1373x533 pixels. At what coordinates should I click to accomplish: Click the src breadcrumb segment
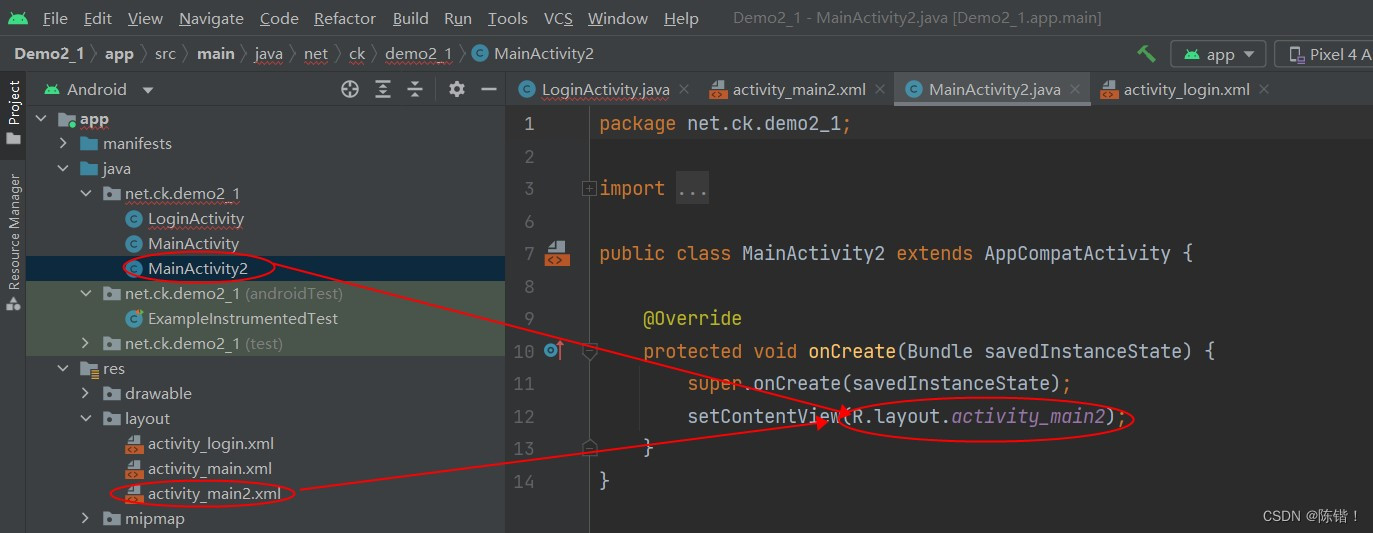click(165, 53)
